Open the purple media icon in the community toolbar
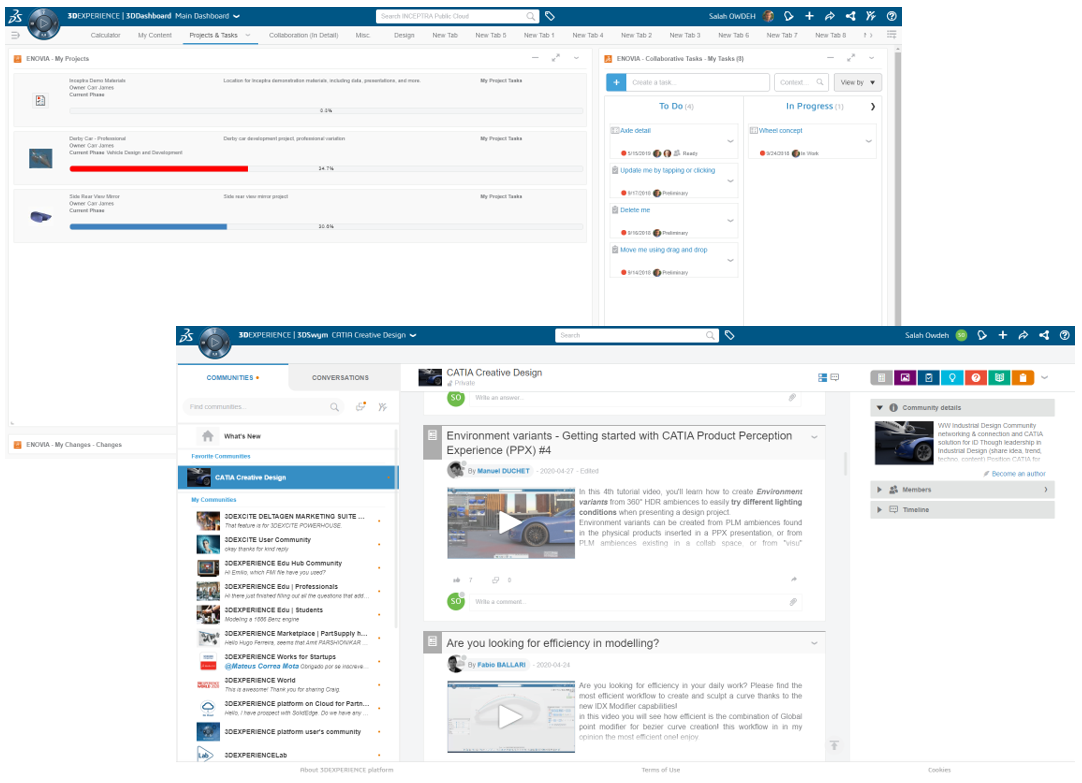1082x783 pixels. click(x=905, y=377)
